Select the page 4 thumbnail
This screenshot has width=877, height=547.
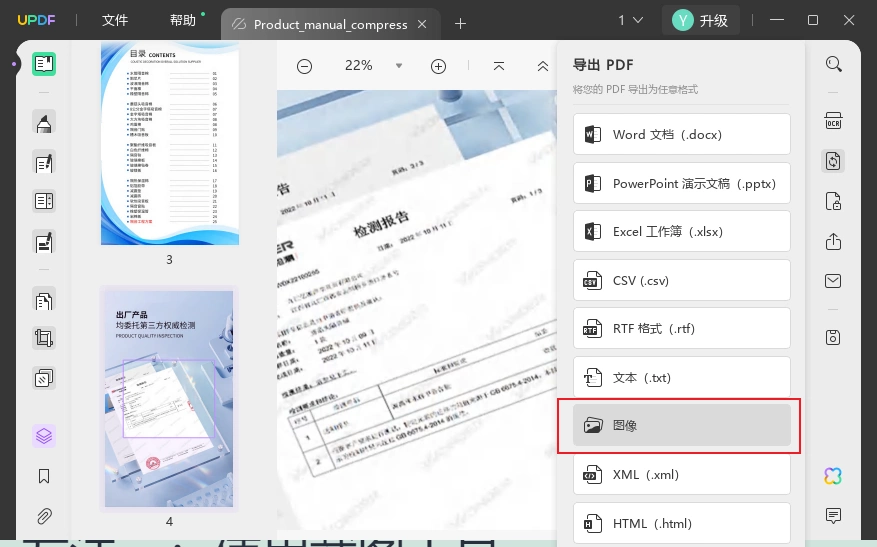[169, 399]
